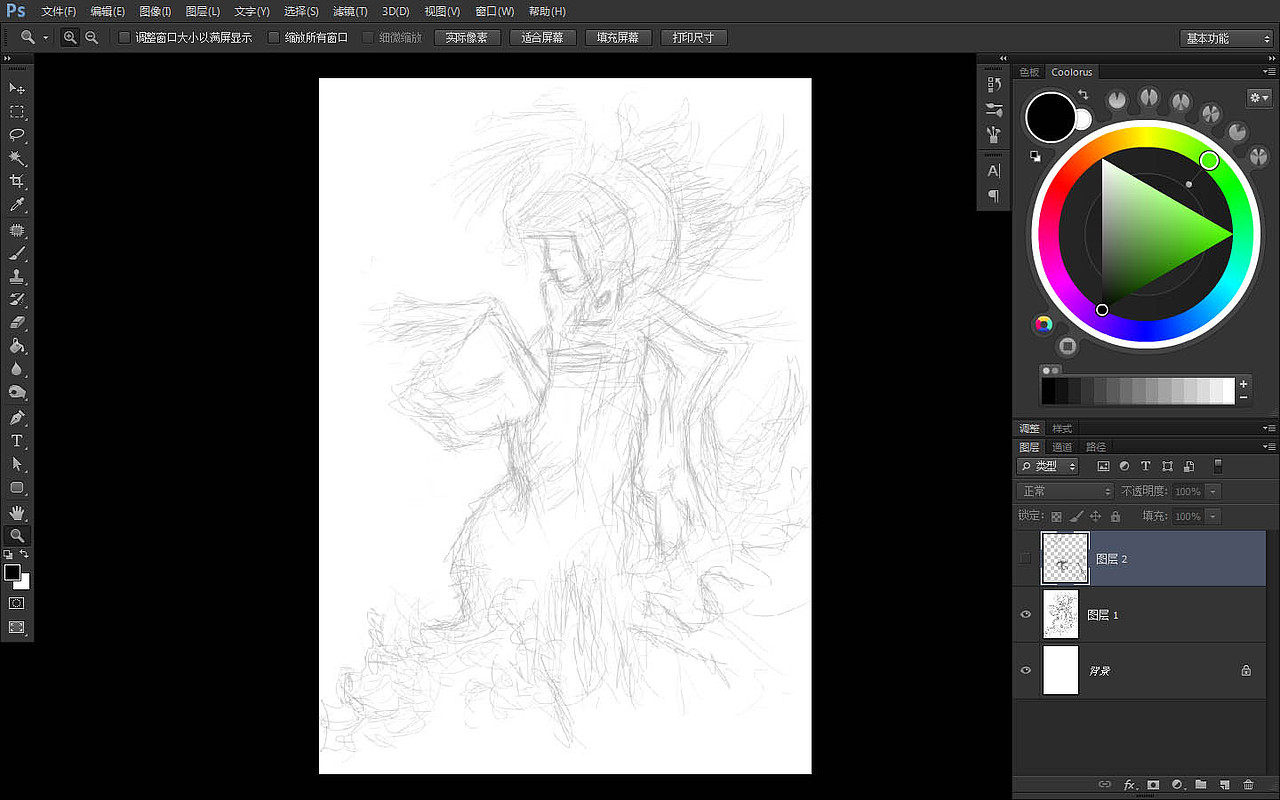
Task: Toggle lock all padlock in 锁定 row
Action: point(1115,516)
